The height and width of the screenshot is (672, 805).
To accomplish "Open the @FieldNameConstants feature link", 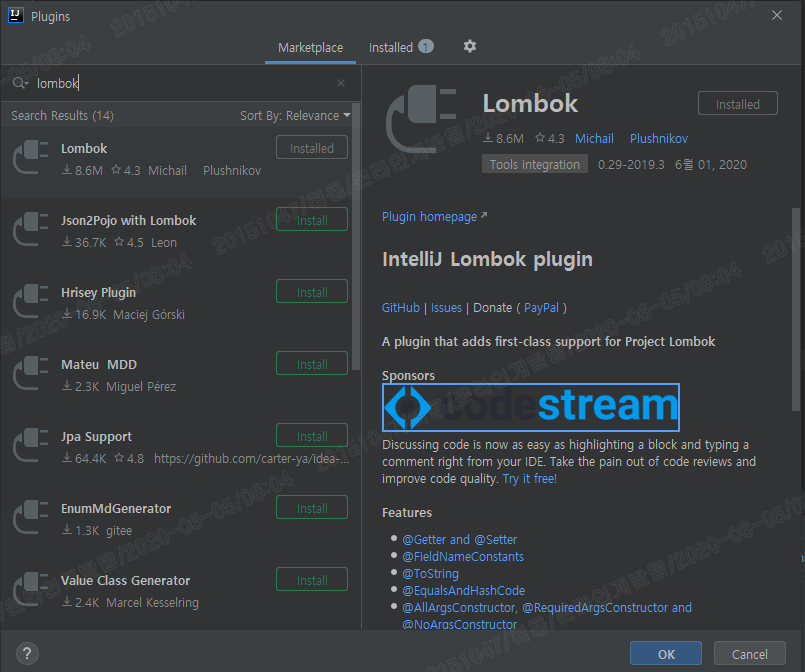I will [x=463, y=556].
